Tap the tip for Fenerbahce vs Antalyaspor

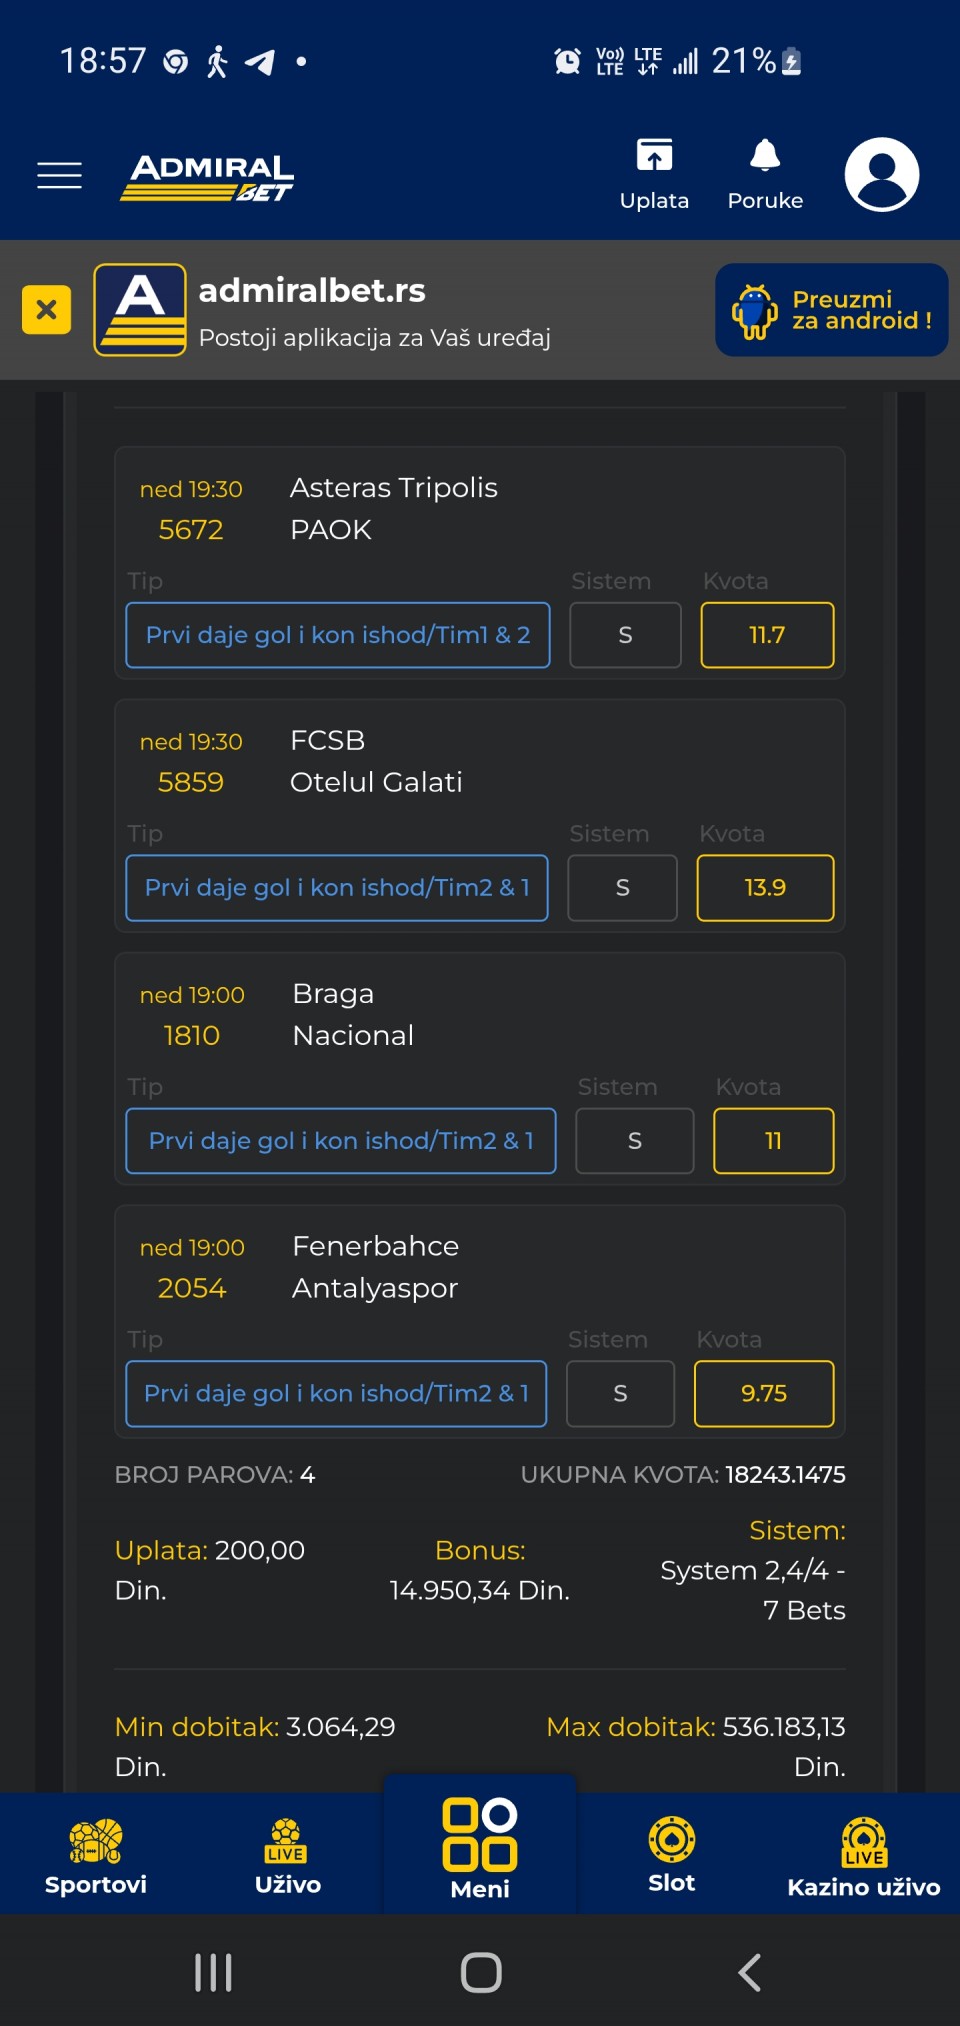(336, 1394)
